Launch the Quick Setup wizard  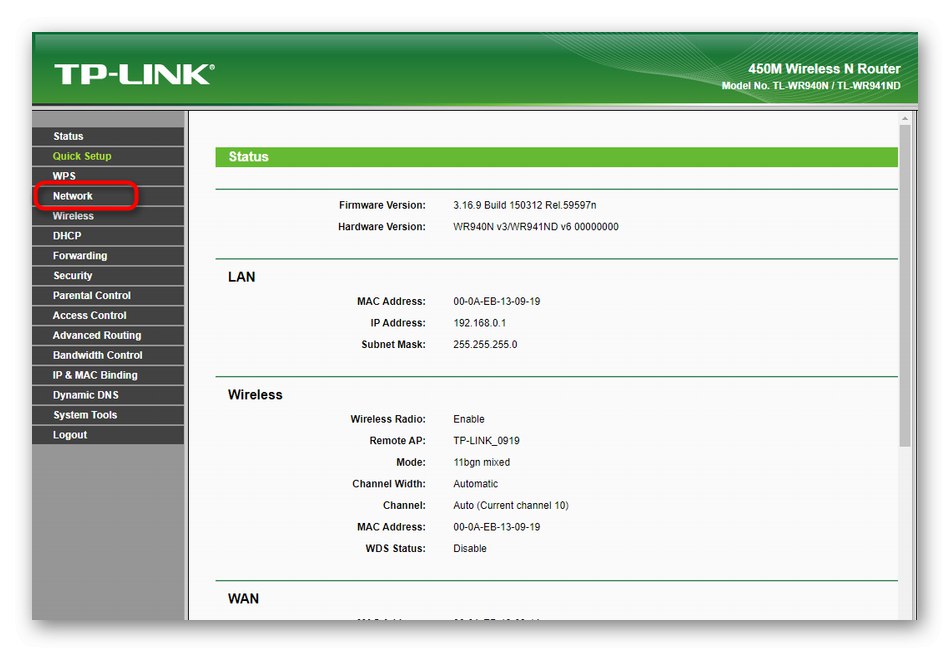81,155
